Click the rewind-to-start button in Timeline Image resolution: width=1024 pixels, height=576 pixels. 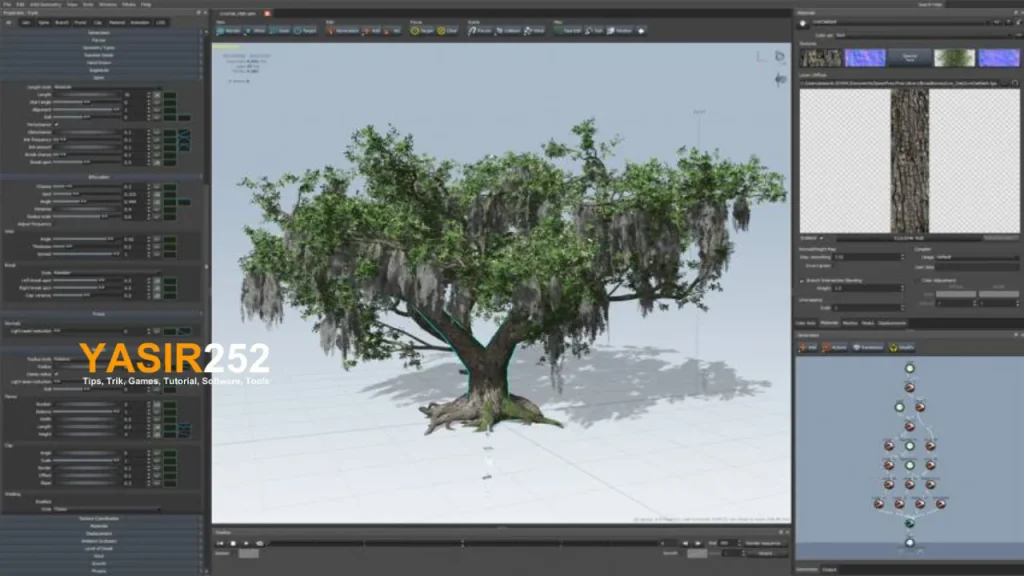[220, 543]
